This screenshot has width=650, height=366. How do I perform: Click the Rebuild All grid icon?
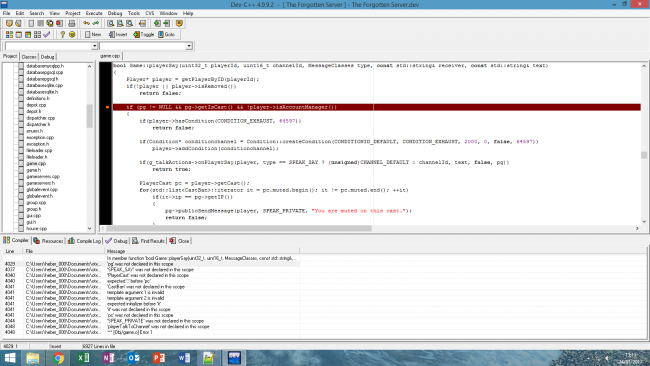[37, 34]
